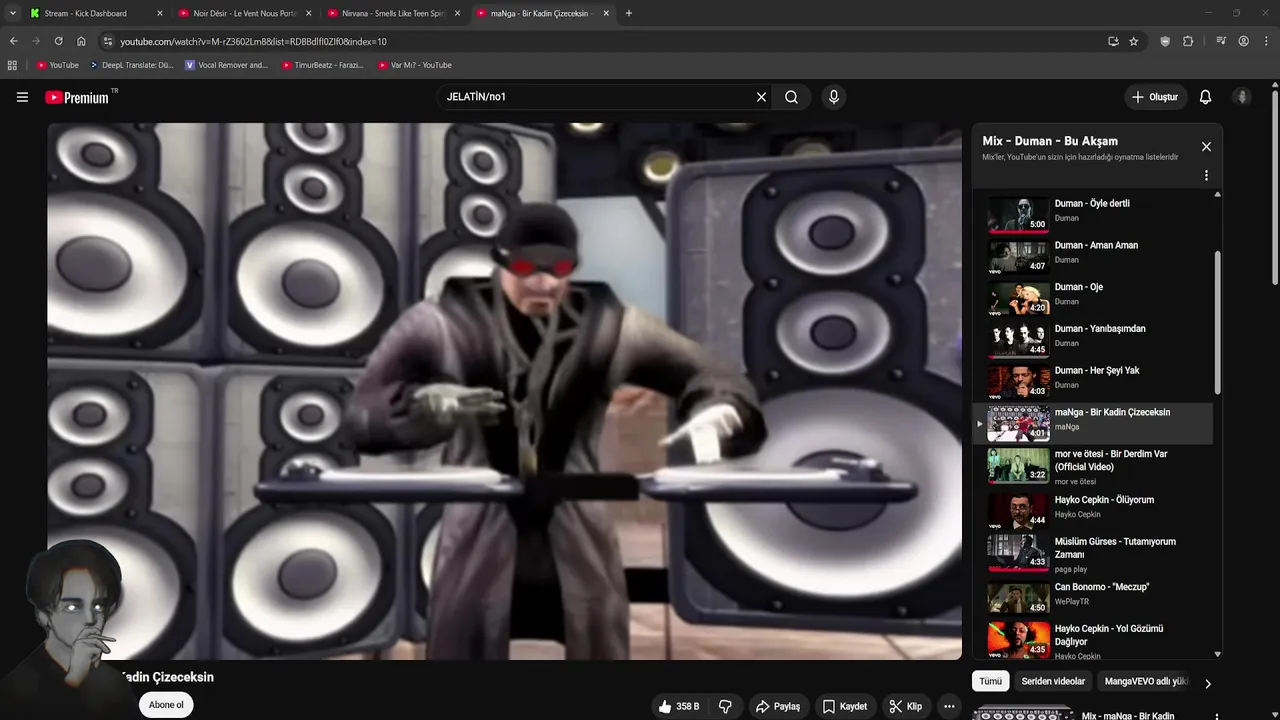Viewport: 1280px width, 720px height.
Task: Open the browser extensions puzzle icon
Action: tap(1188, 41)
